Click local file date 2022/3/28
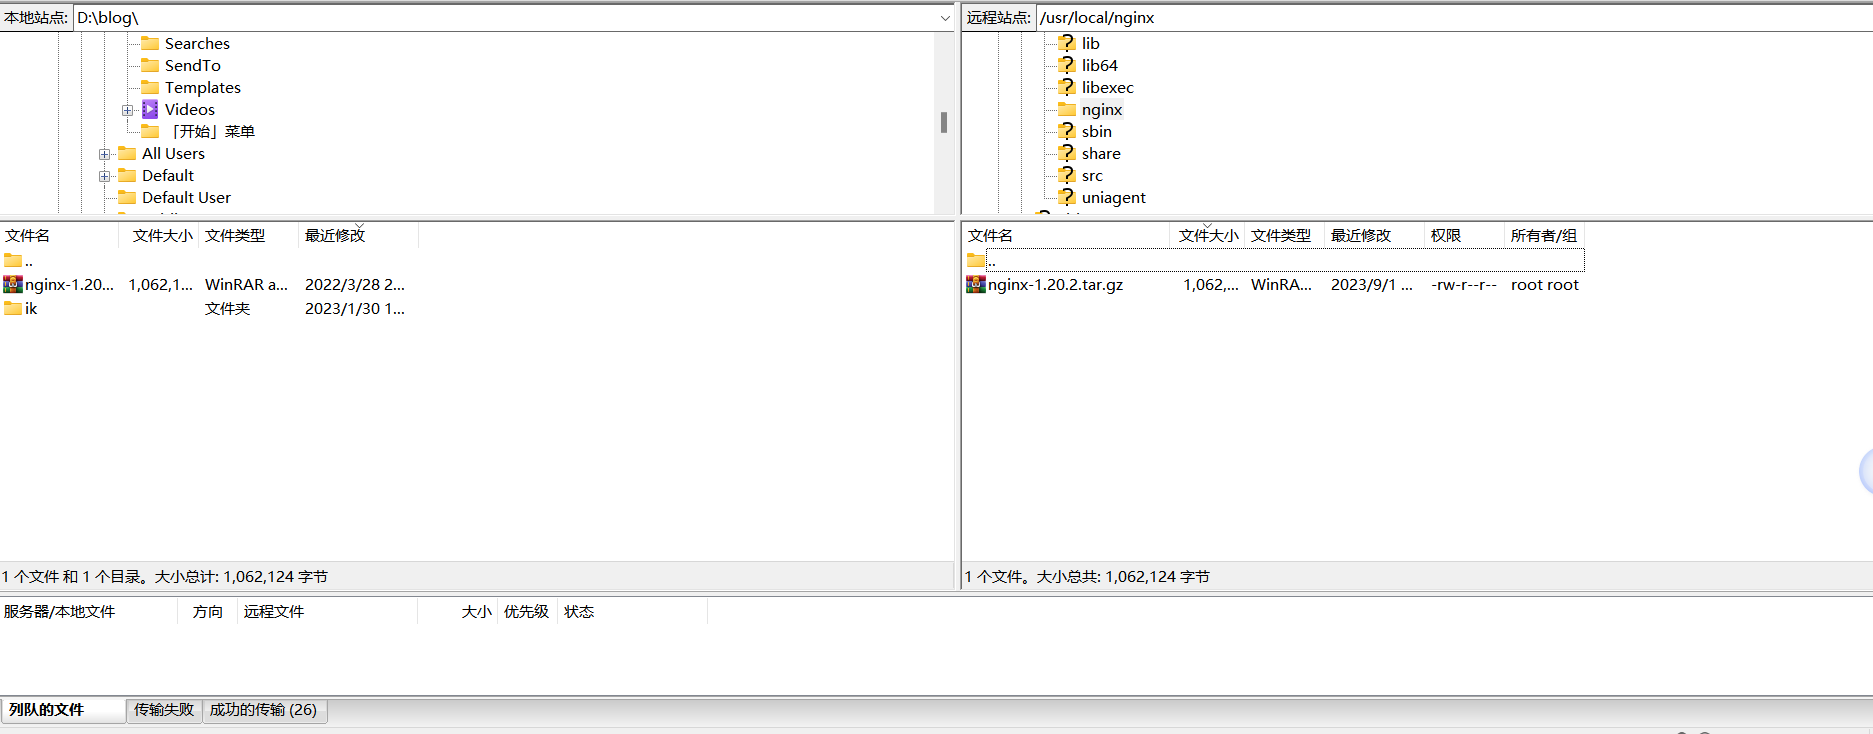1873x734 pixels. tap(355, 285)
